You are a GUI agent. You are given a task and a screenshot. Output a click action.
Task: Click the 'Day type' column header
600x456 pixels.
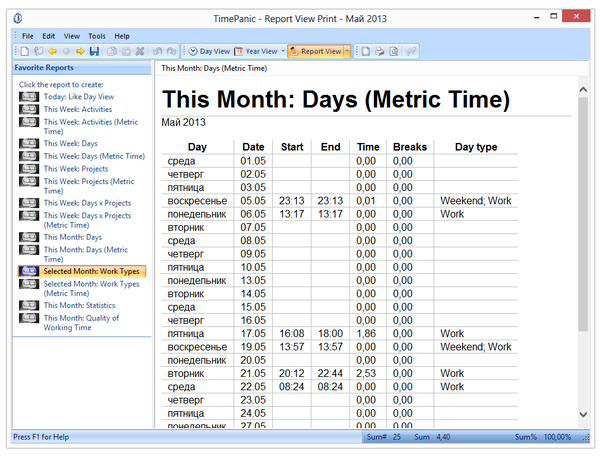click(476, 147)
